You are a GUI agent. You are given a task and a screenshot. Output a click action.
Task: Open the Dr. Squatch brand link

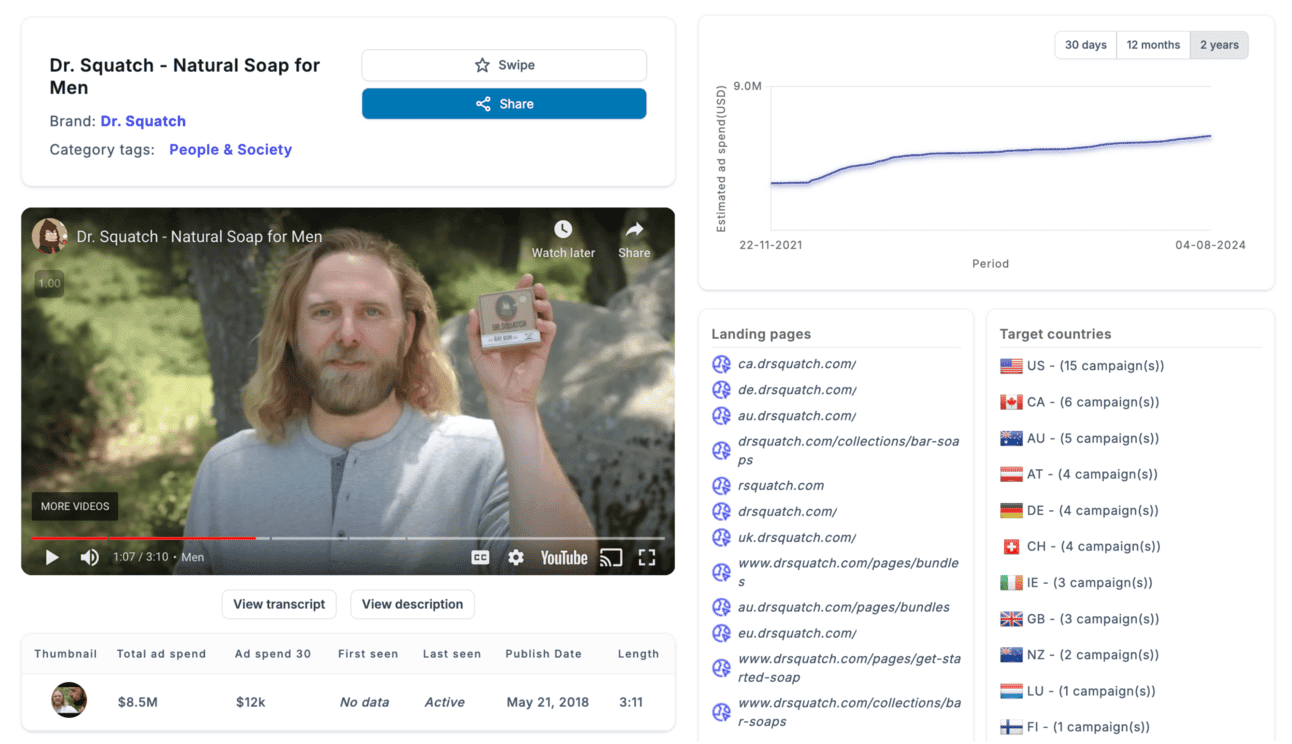[x=143, y=121]
